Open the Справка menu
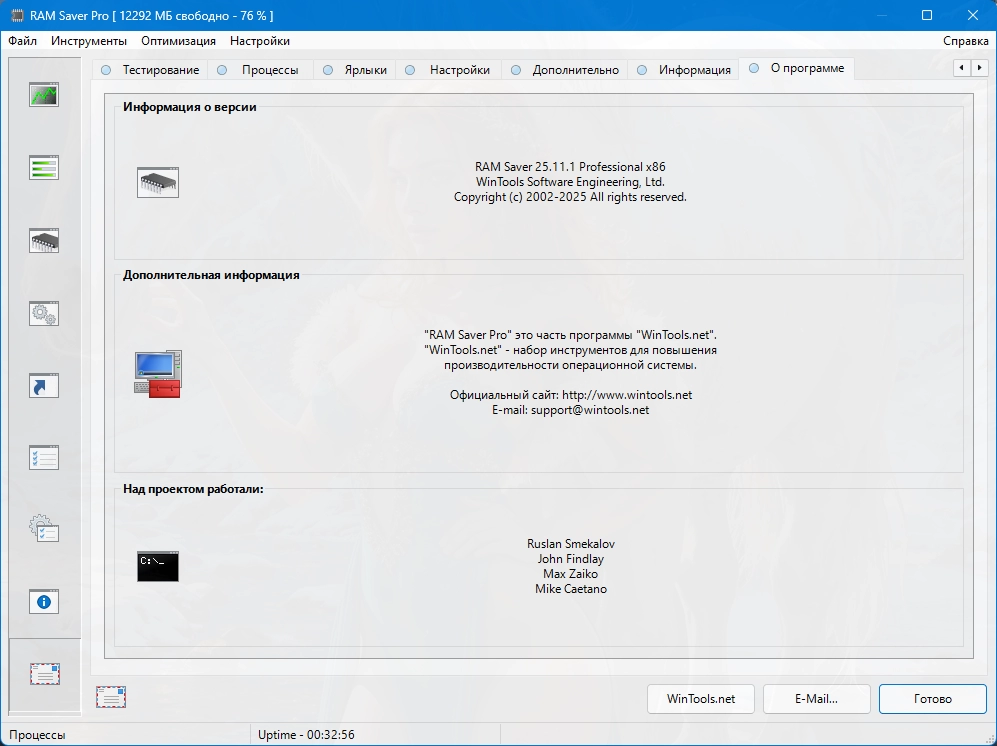The height and width of the screenshot is (746, 997). [965, 41]
